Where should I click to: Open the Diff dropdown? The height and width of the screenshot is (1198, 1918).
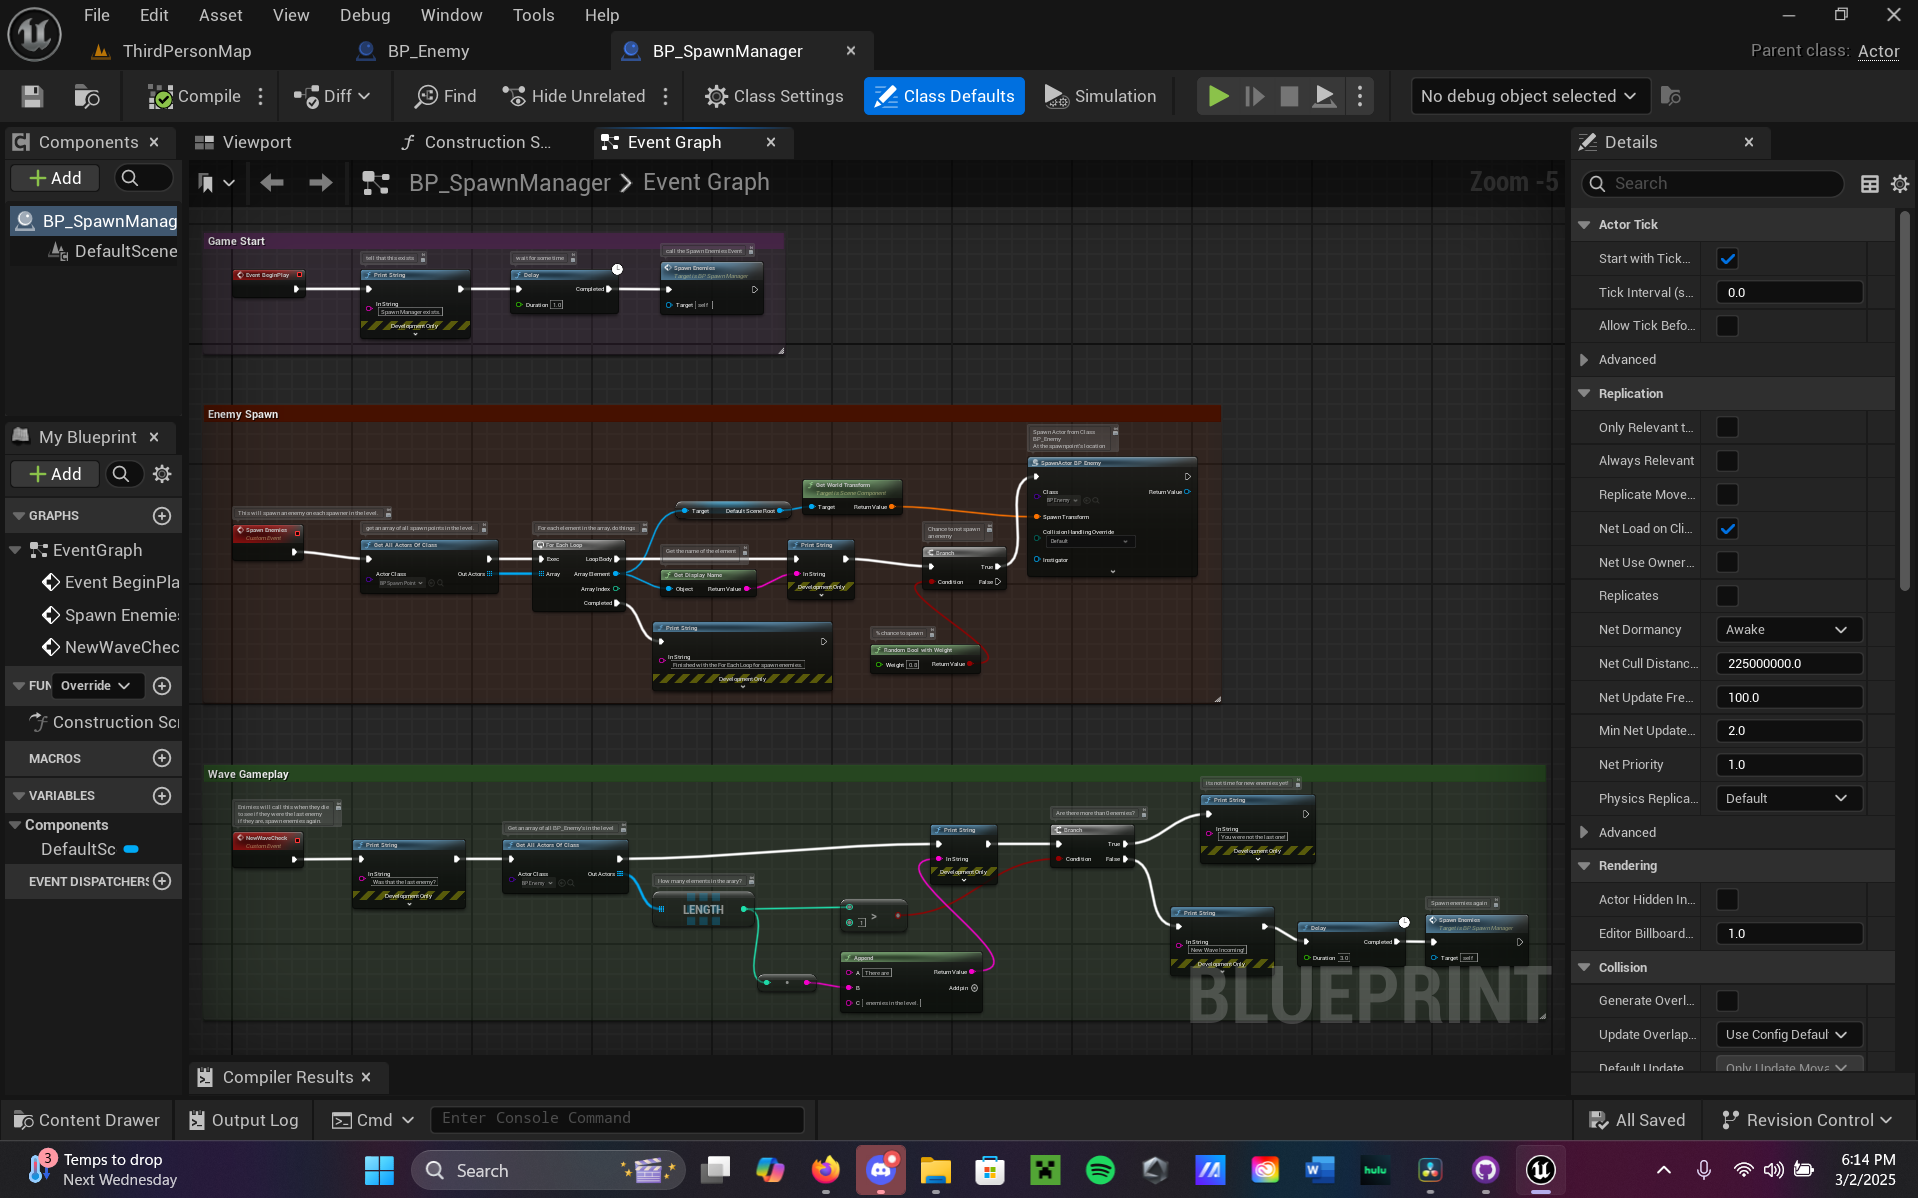pos(332,96)
